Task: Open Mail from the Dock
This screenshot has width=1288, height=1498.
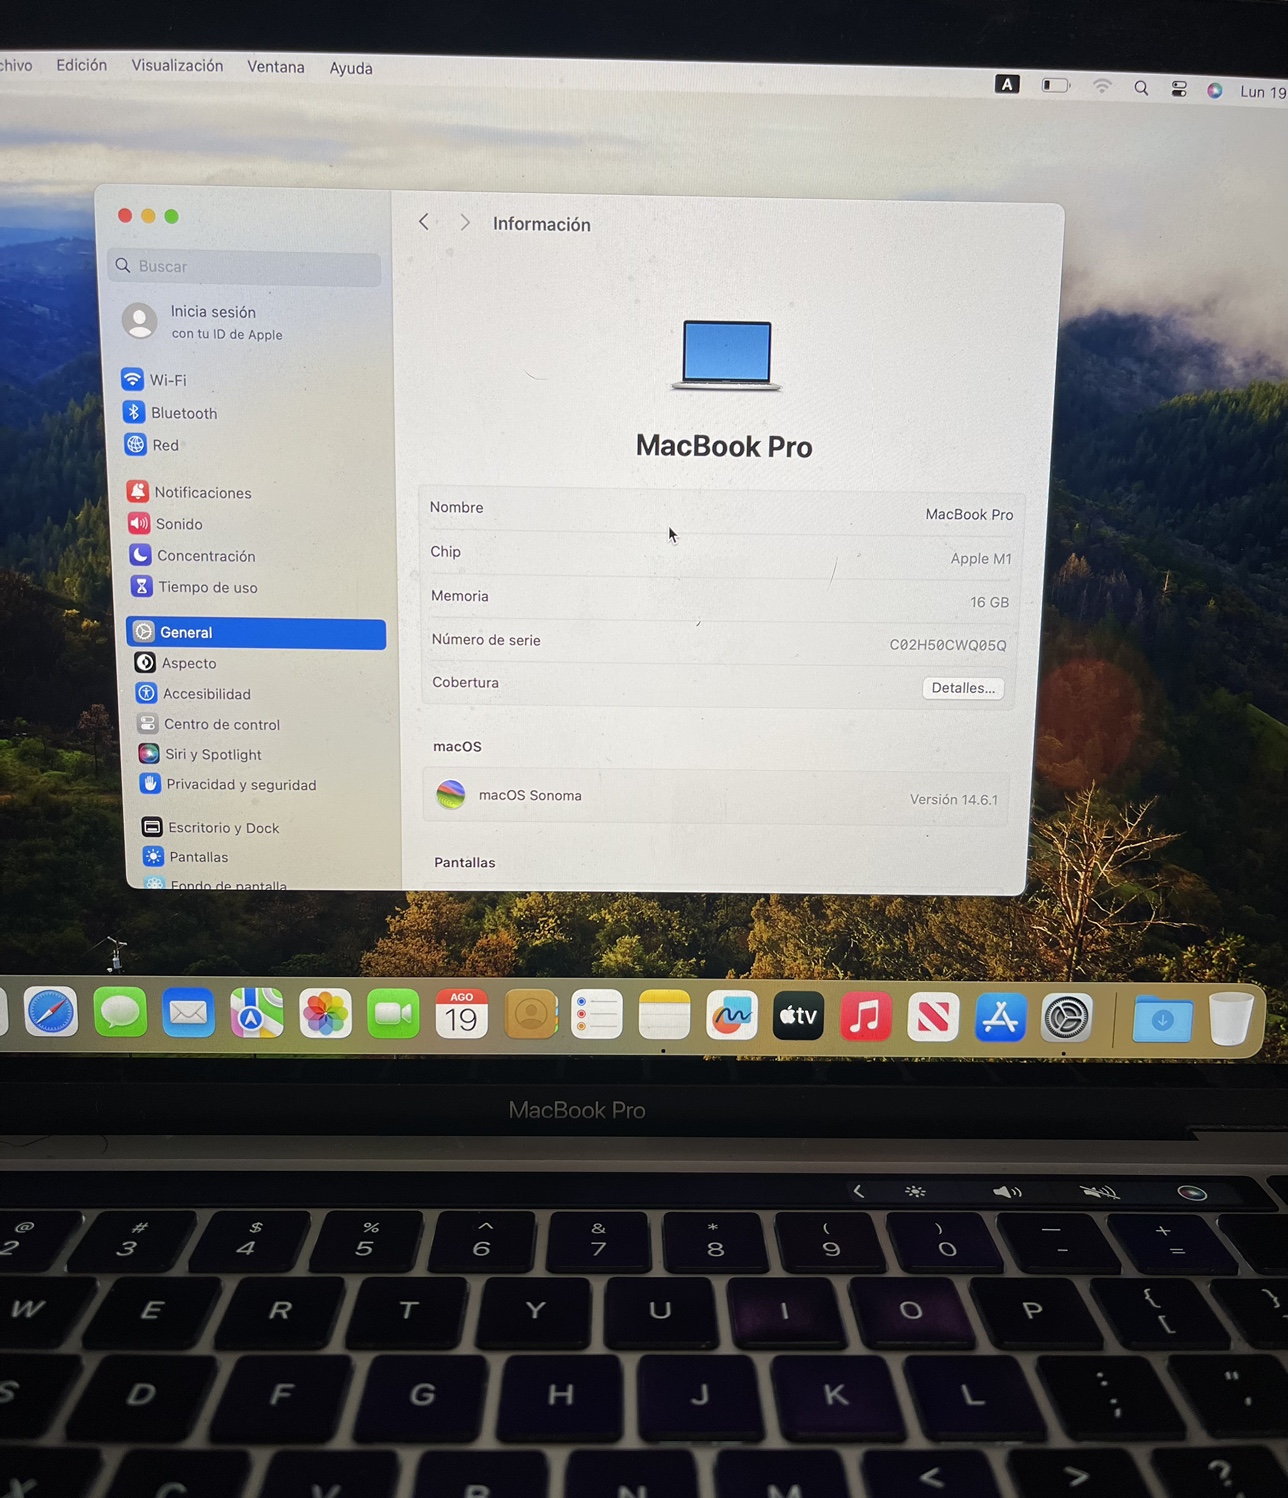Action: coord(188,1014)
